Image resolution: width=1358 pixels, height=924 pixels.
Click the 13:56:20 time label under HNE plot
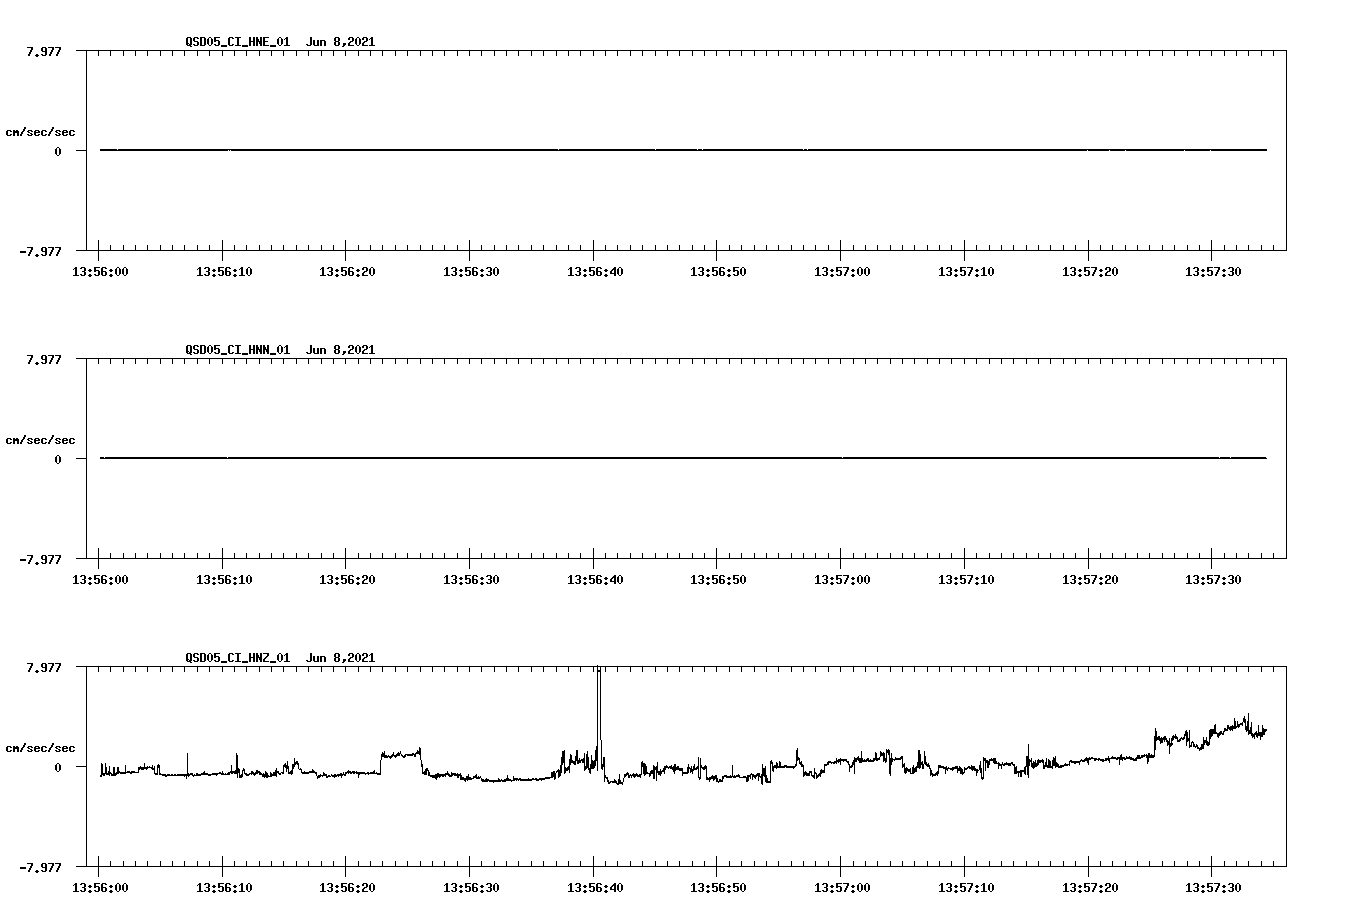(x=347, y=271)
